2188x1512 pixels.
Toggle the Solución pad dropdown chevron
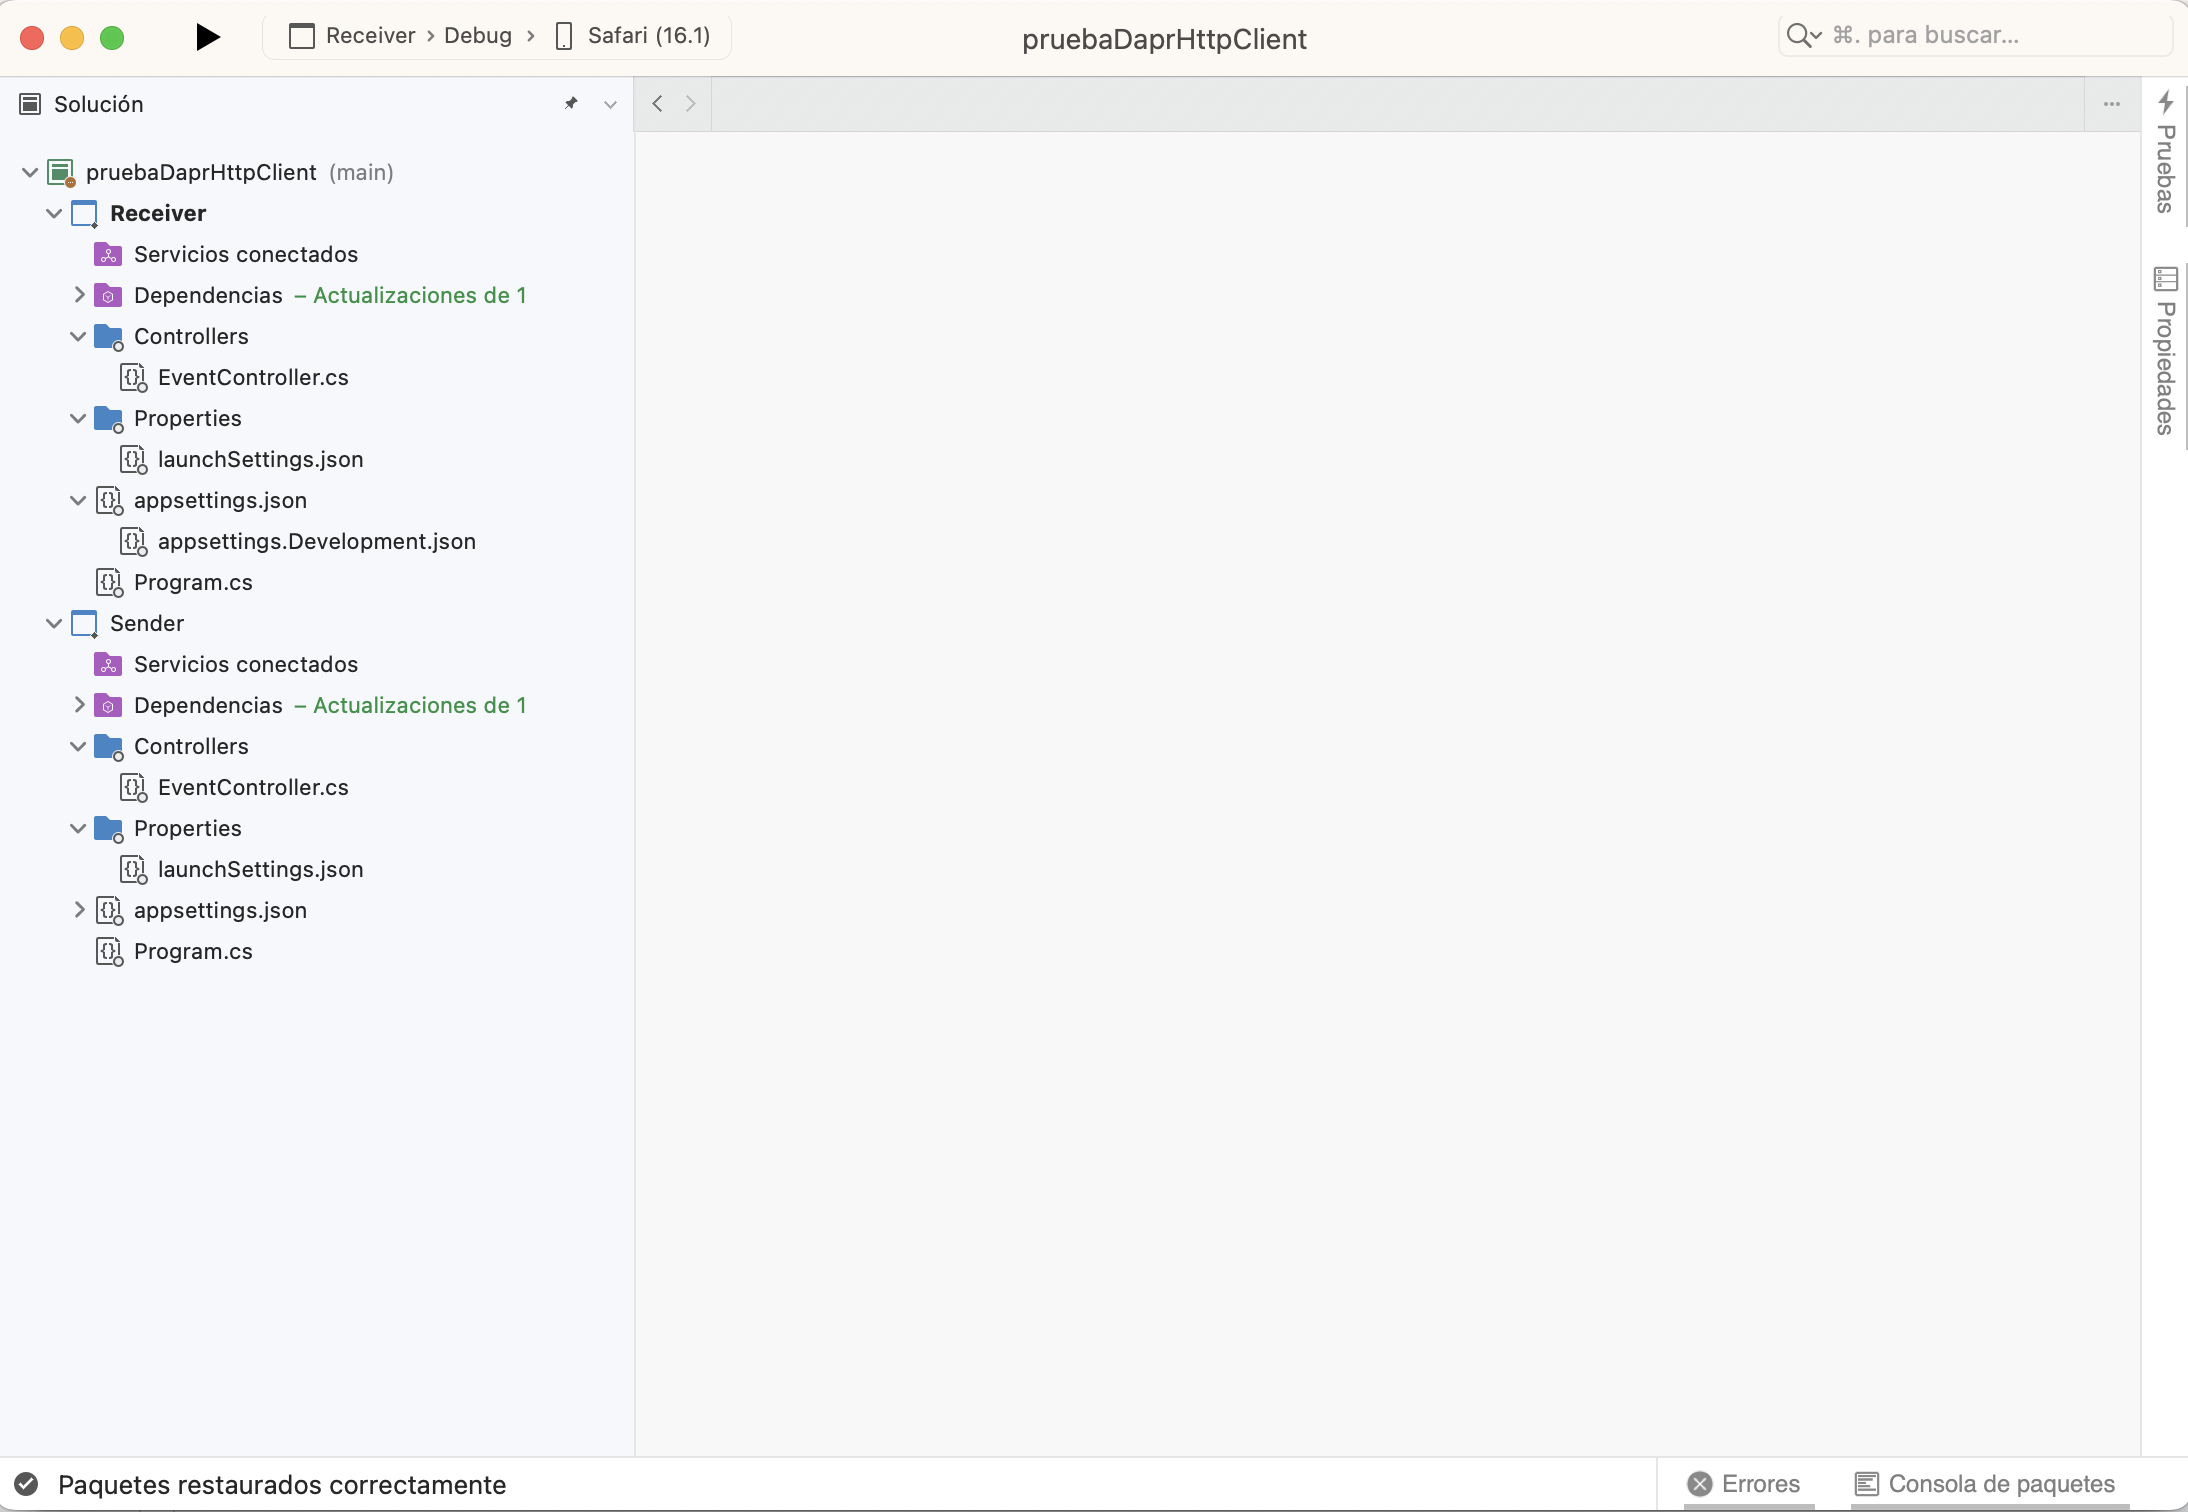609,103
